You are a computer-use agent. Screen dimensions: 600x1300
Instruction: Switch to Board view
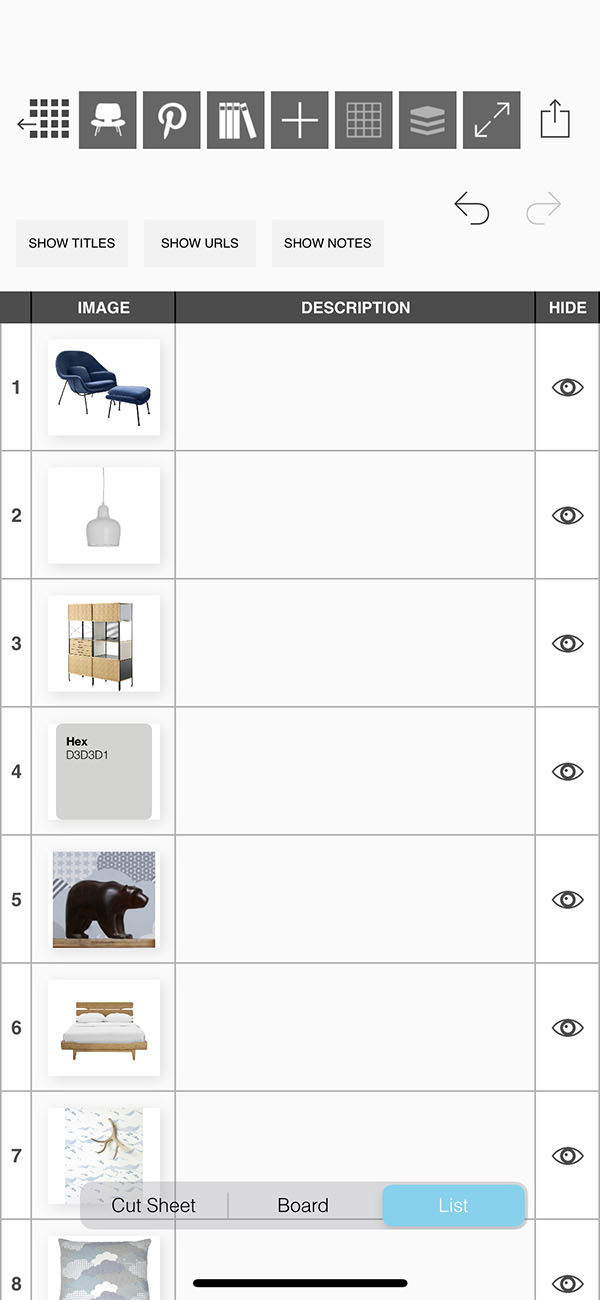tap(303, 1205)
